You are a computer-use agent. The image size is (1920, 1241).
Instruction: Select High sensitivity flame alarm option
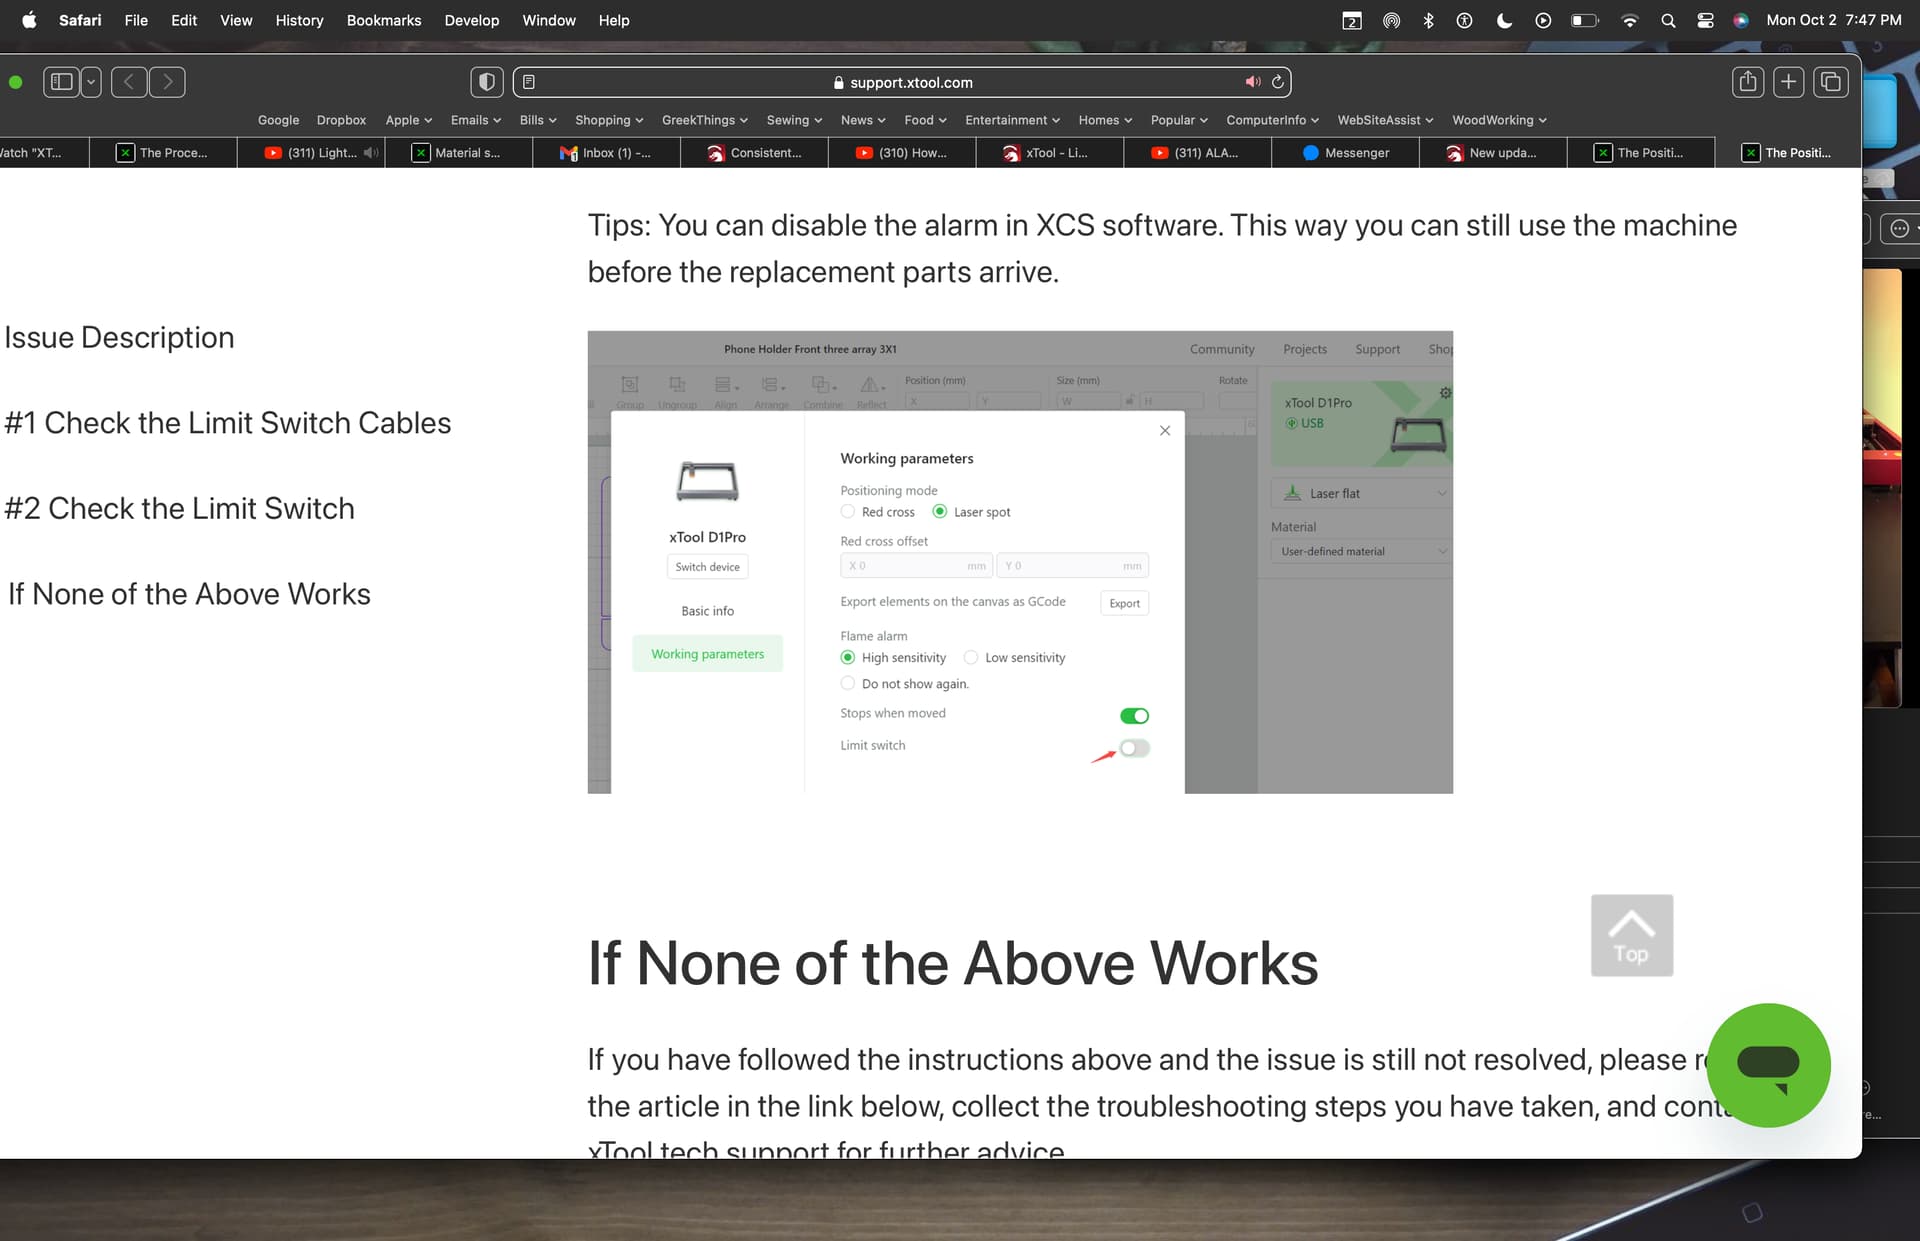pos(848,658)
